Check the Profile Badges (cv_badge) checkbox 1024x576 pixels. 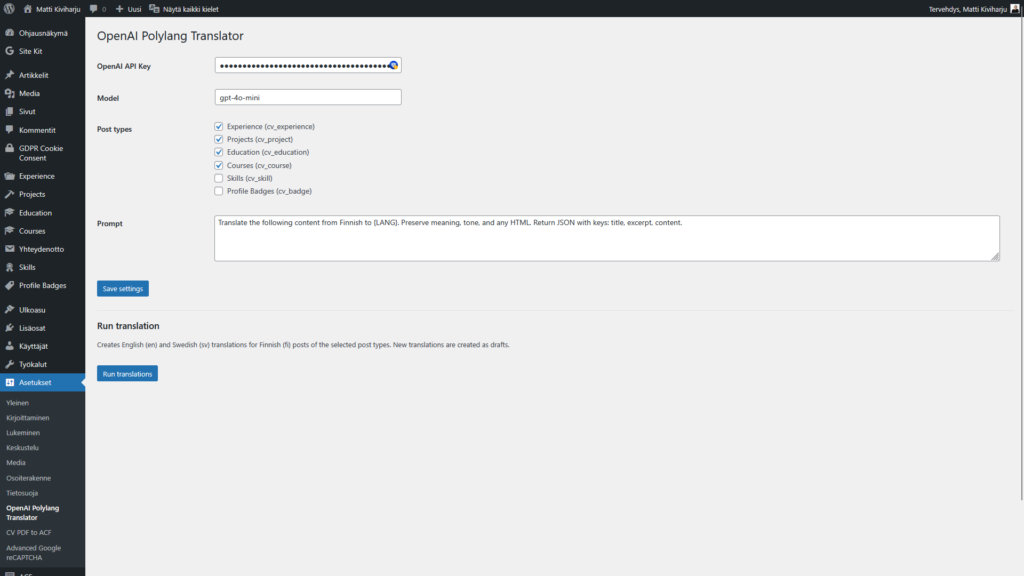pos(219,191)
